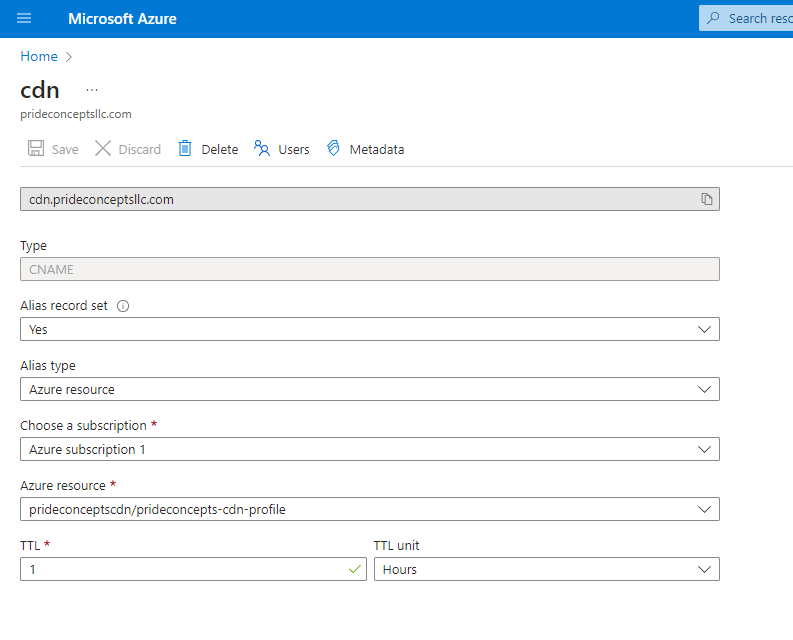This screenshot has height=640, width=793.
Task: Click the cdn page title
Action: click(40, 91)
